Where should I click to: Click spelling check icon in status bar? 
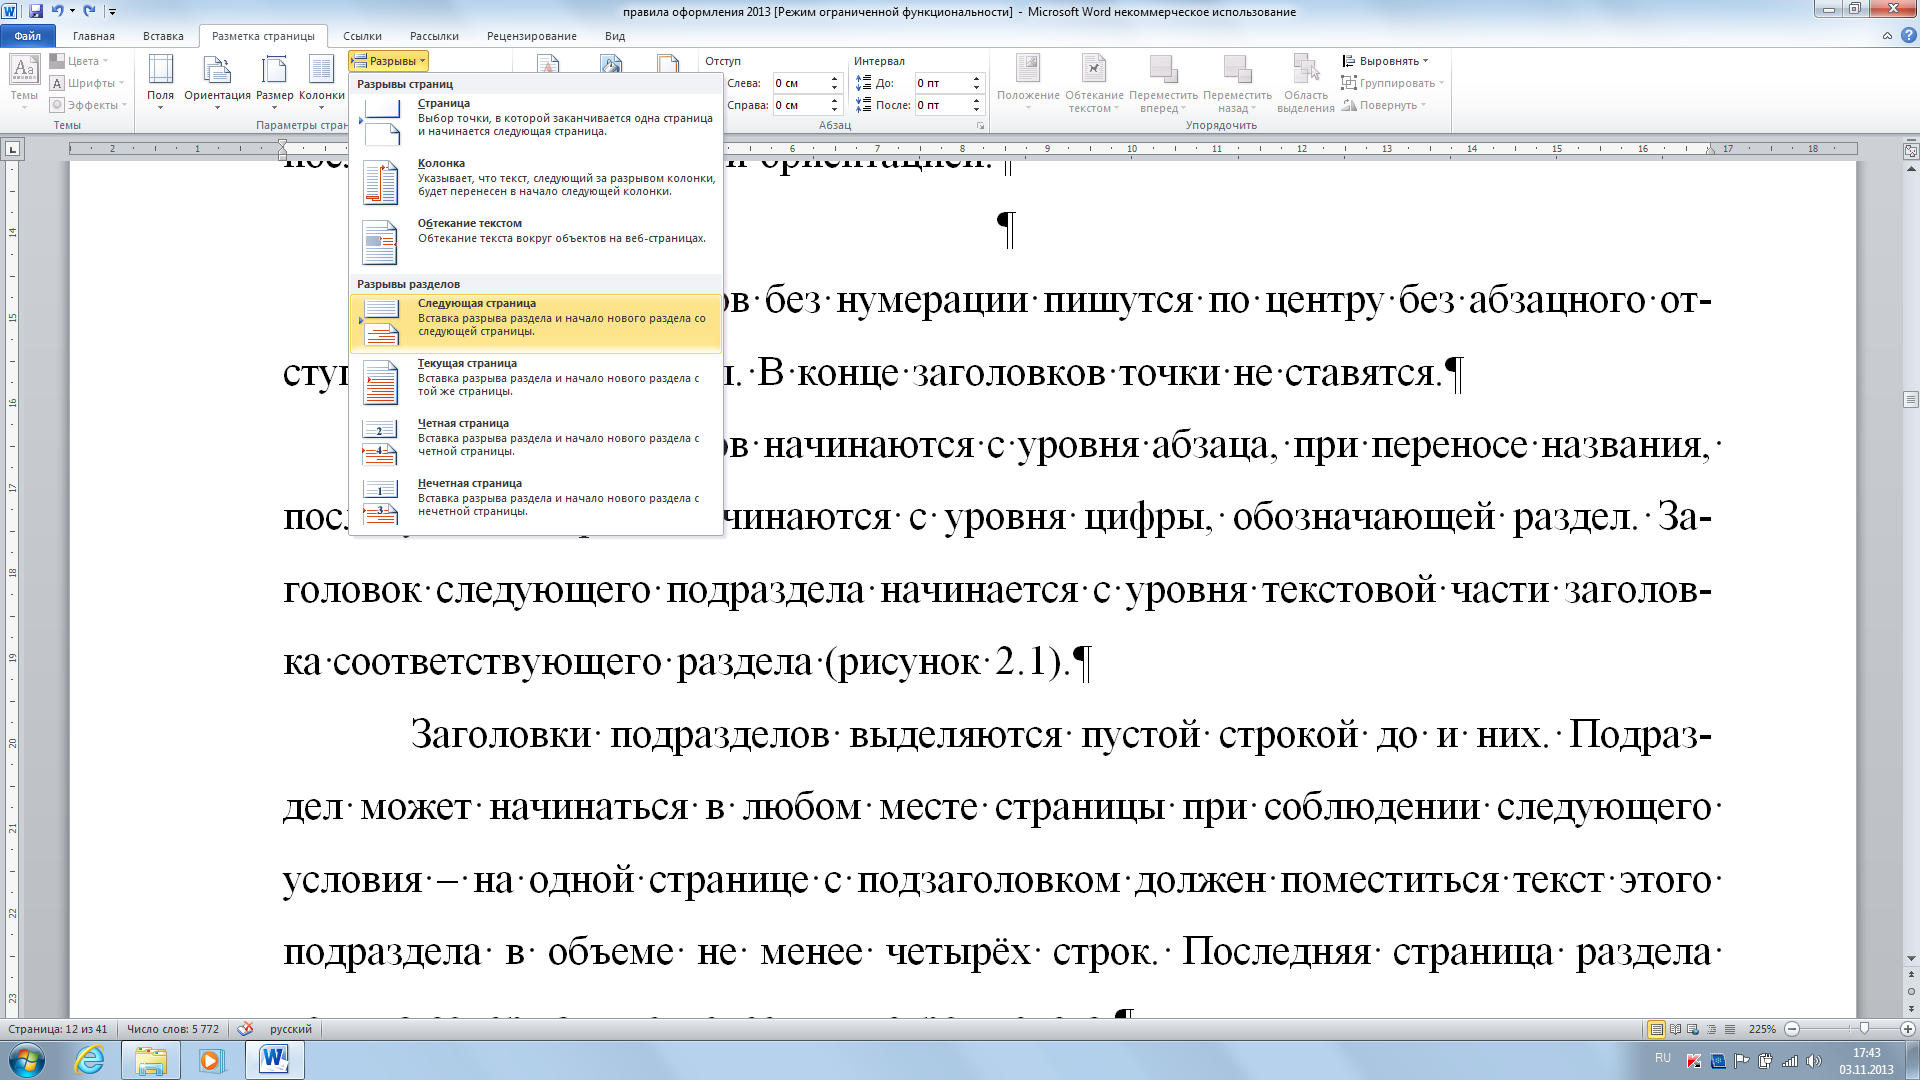pyautogui.click(x=245, y=1028)
